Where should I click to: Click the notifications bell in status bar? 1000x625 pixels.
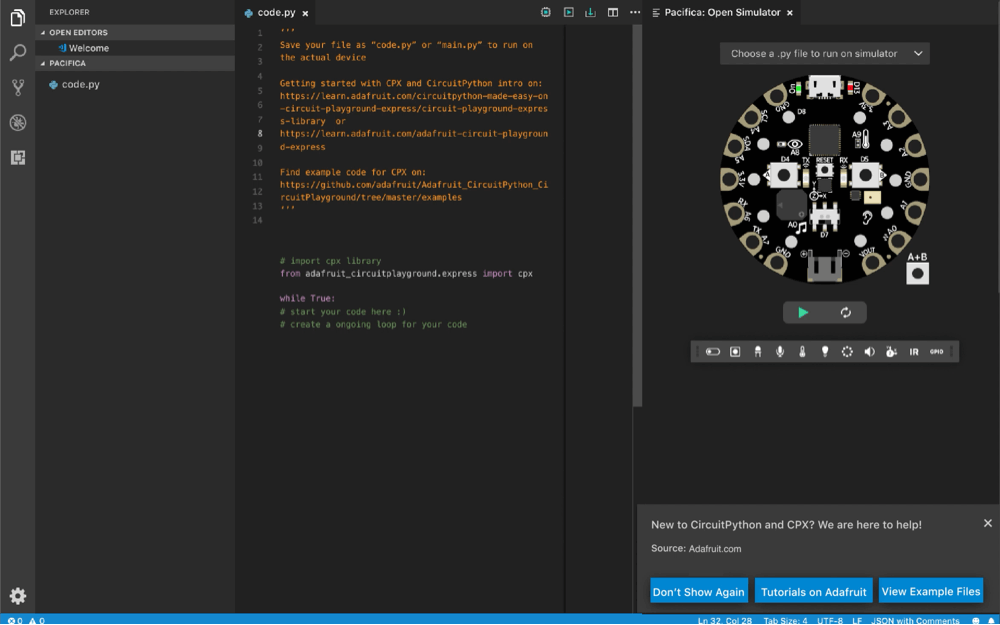(x=992, y=621)
